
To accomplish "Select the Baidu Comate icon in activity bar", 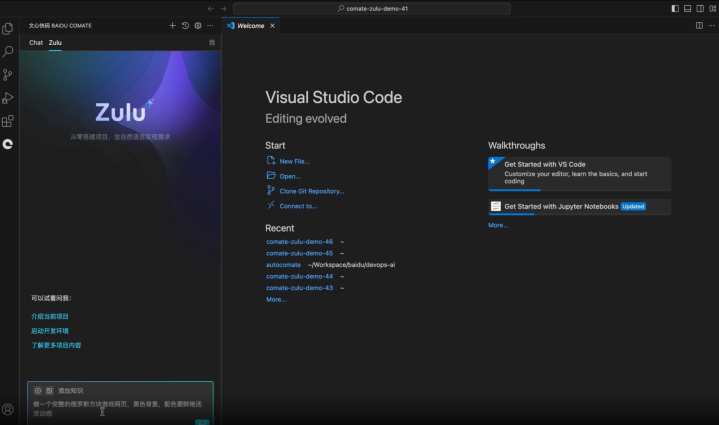I will 8,144.
